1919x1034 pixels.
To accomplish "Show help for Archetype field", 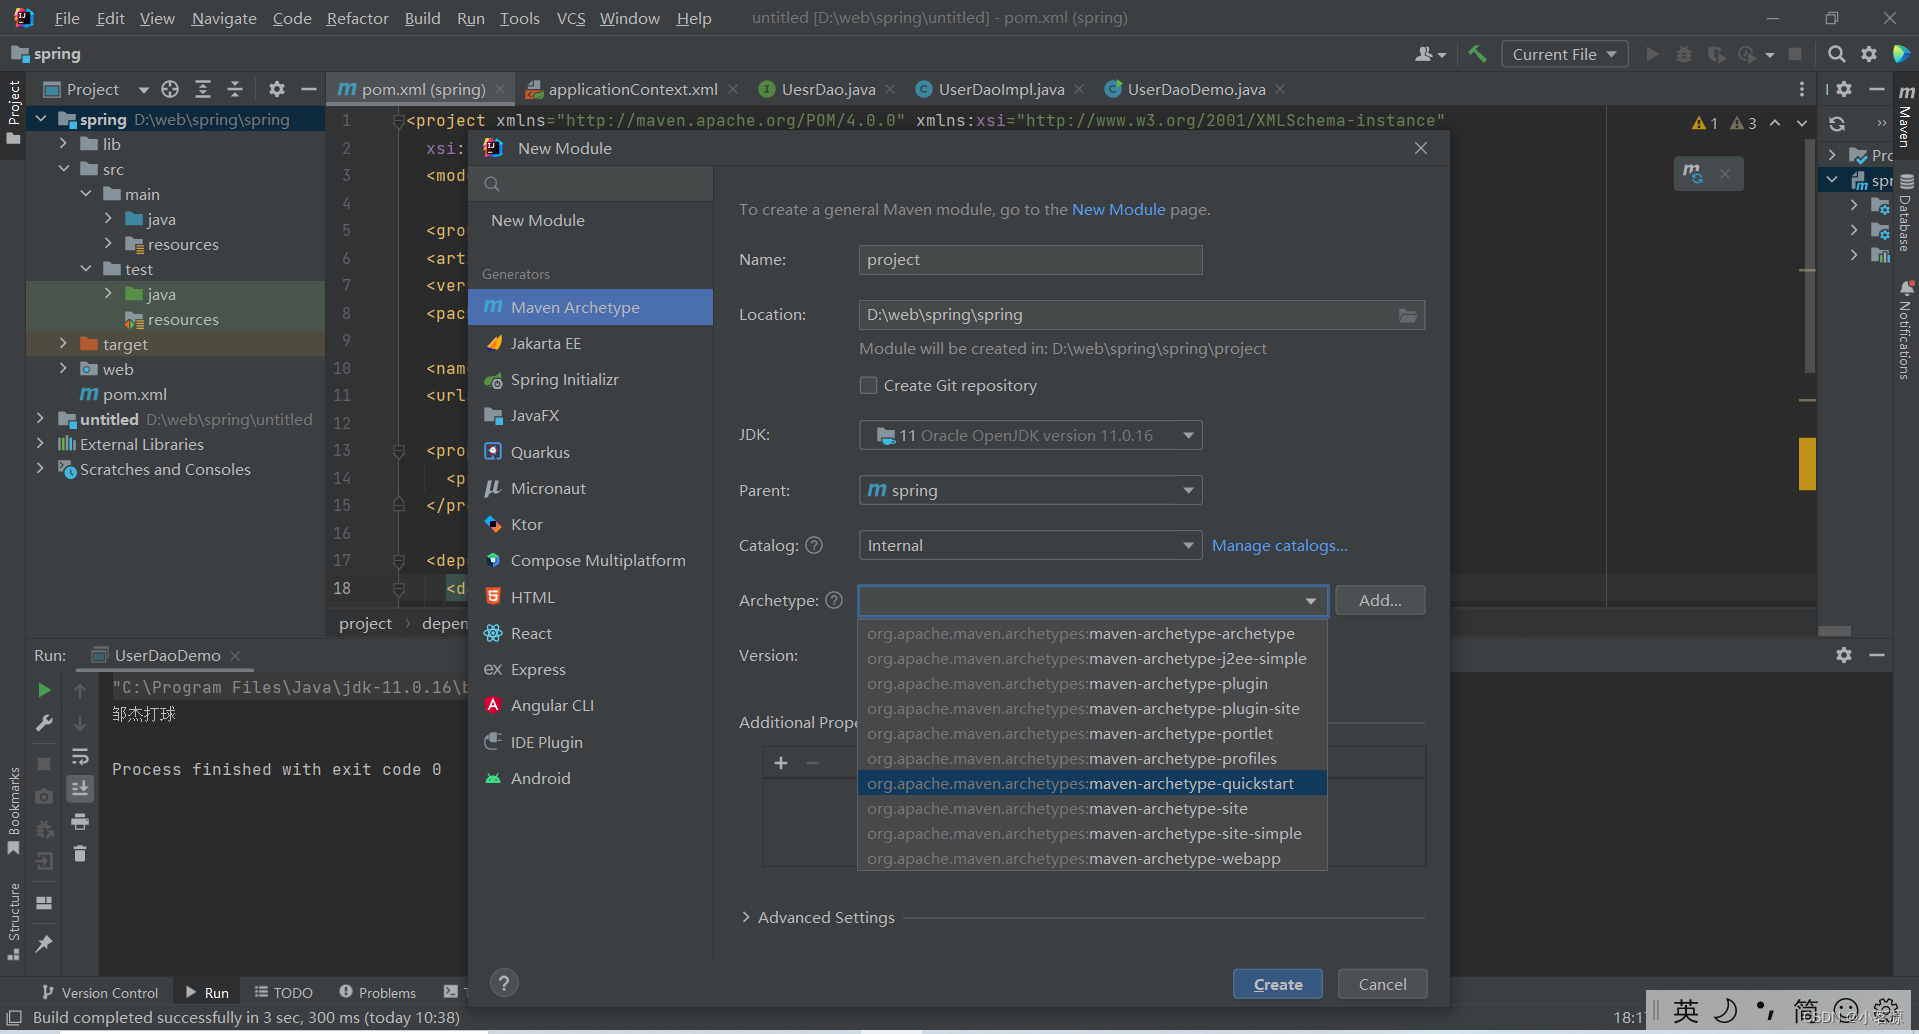I will (x=834, y=600).
